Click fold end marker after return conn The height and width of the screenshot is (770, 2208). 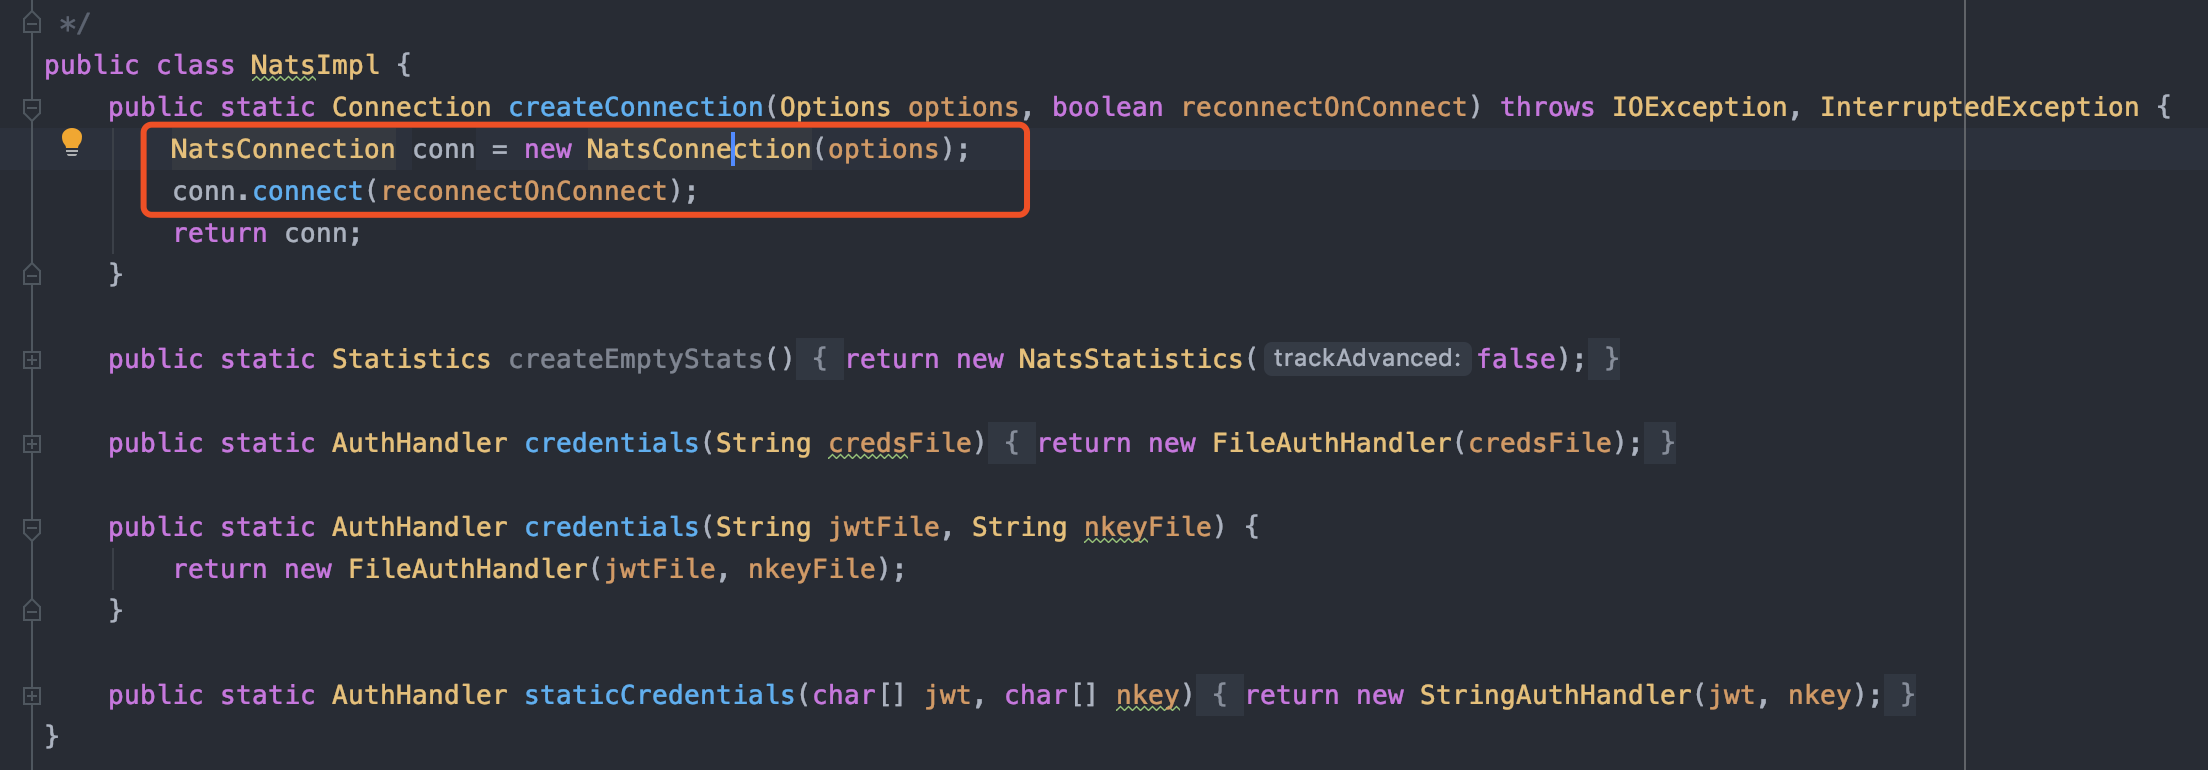click(32, 274)
